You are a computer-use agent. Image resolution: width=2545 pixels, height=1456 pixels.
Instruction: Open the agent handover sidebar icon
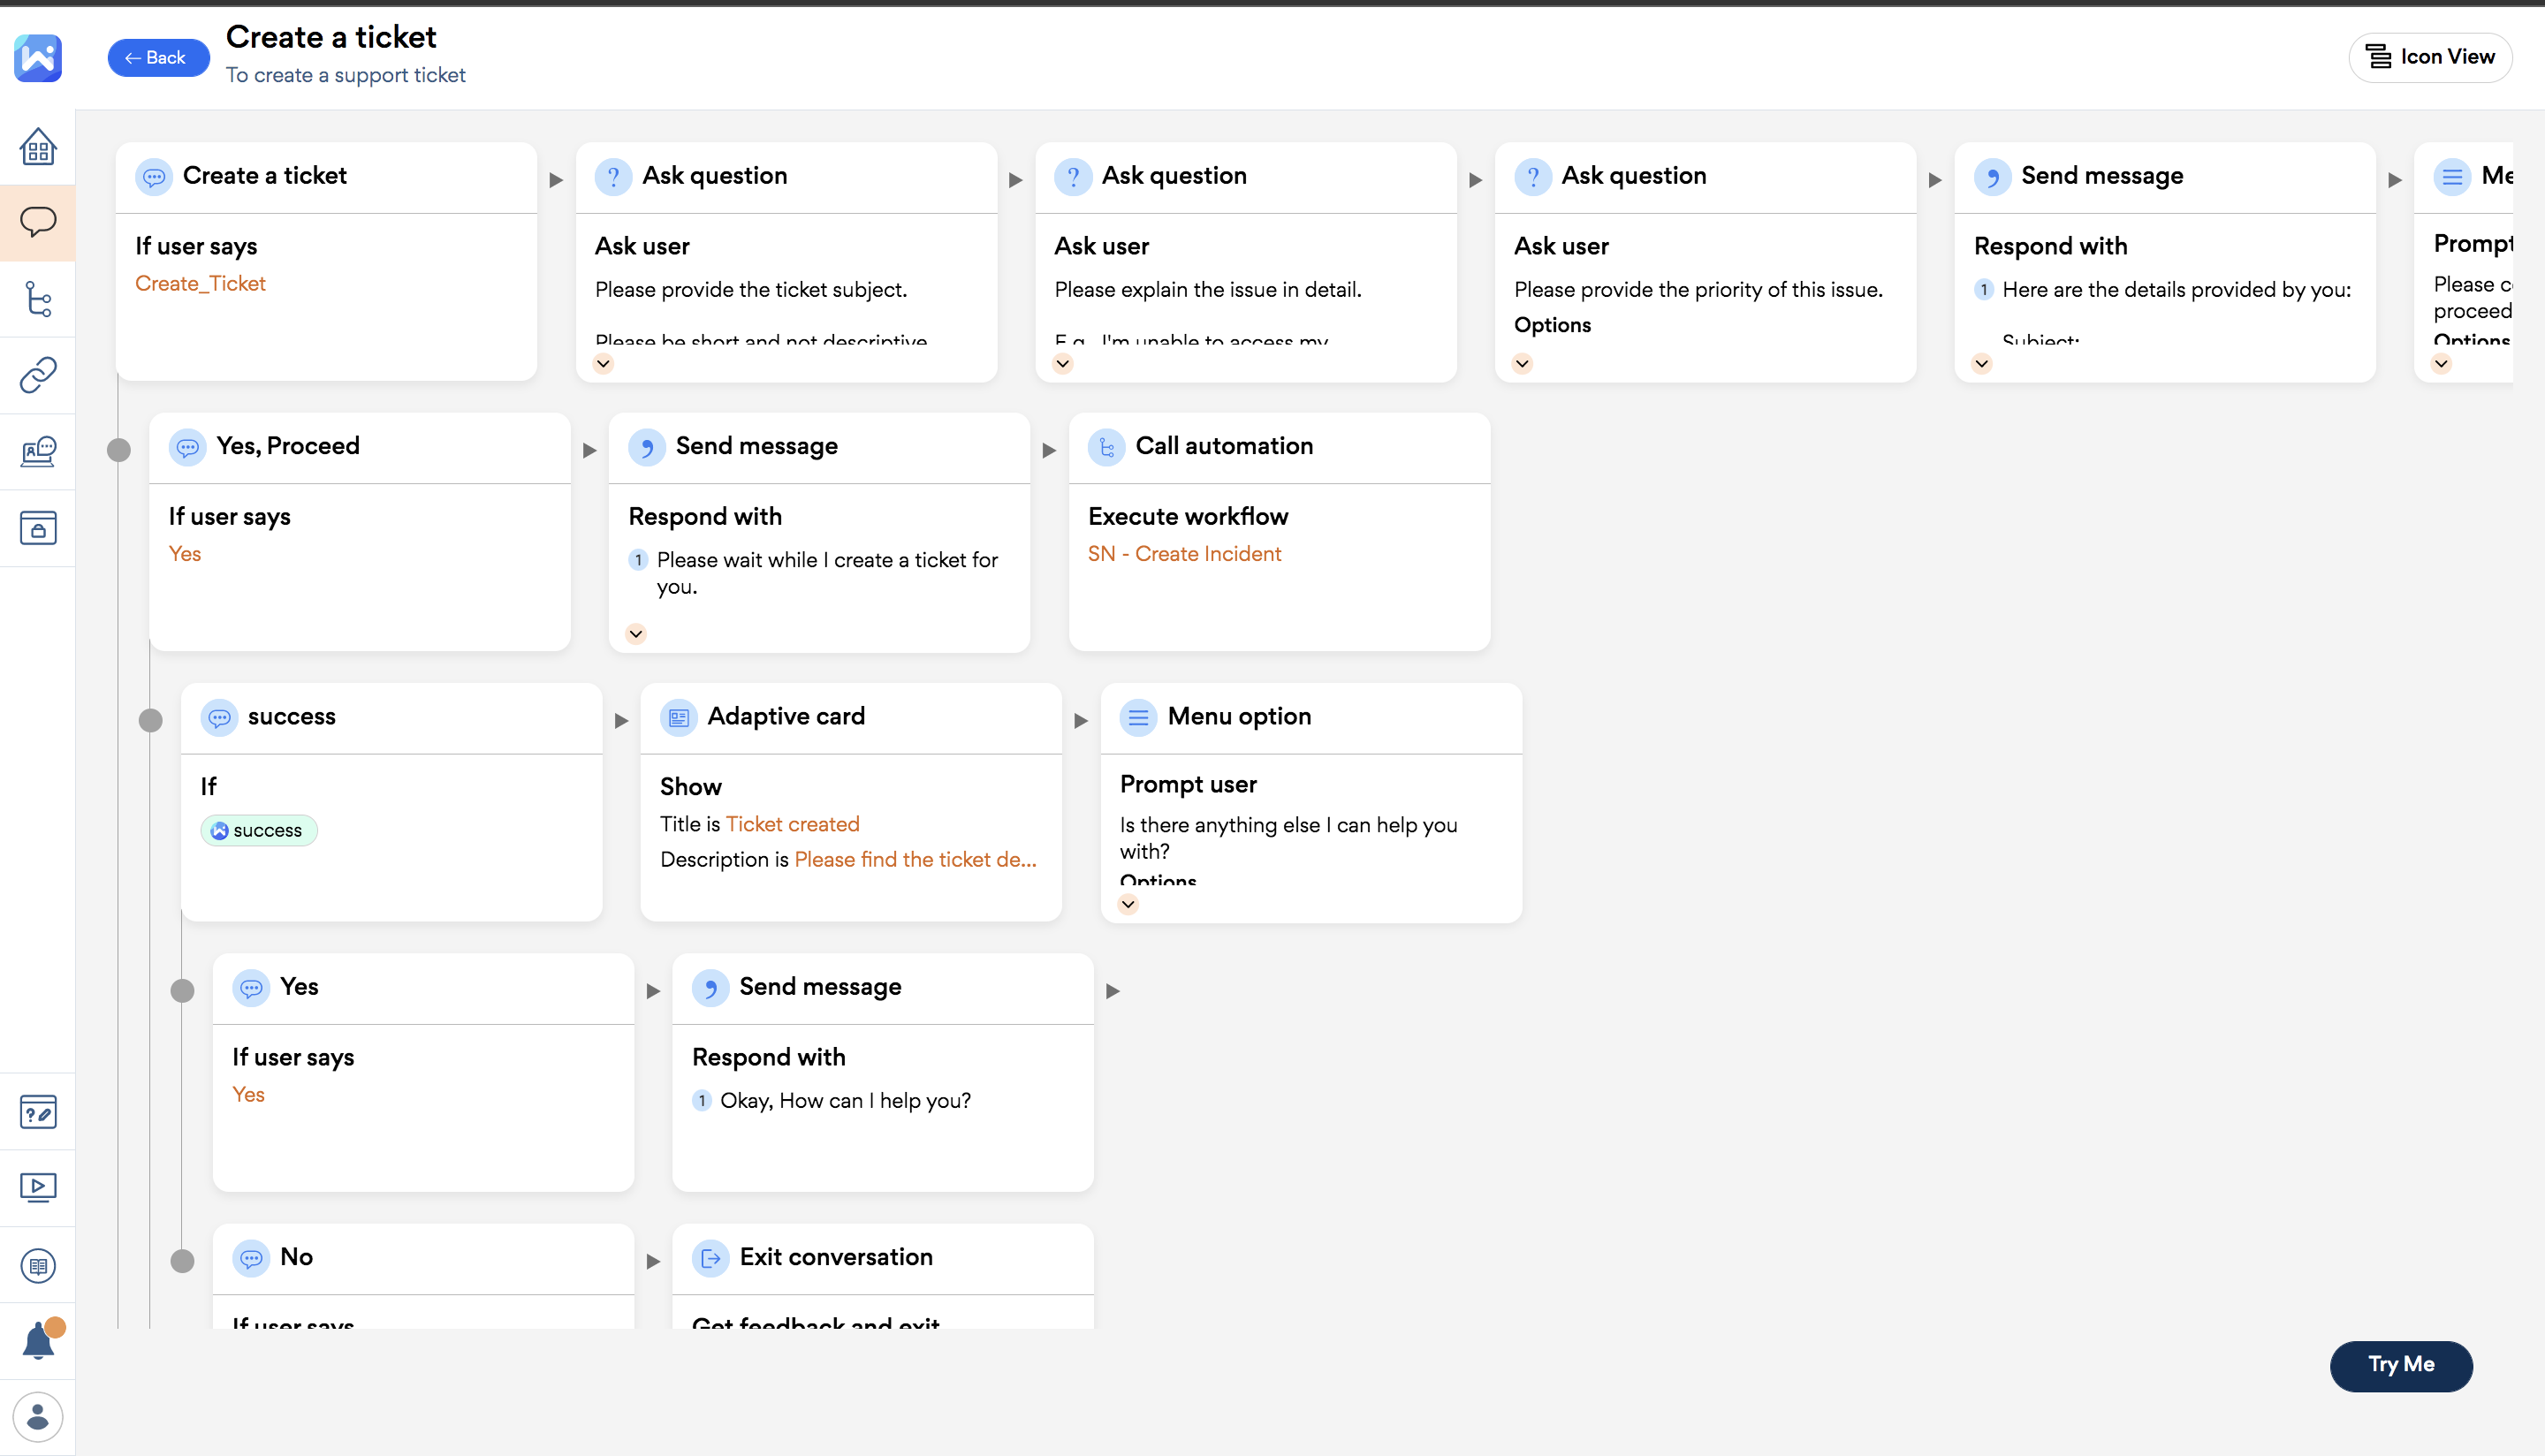point(38,451)
